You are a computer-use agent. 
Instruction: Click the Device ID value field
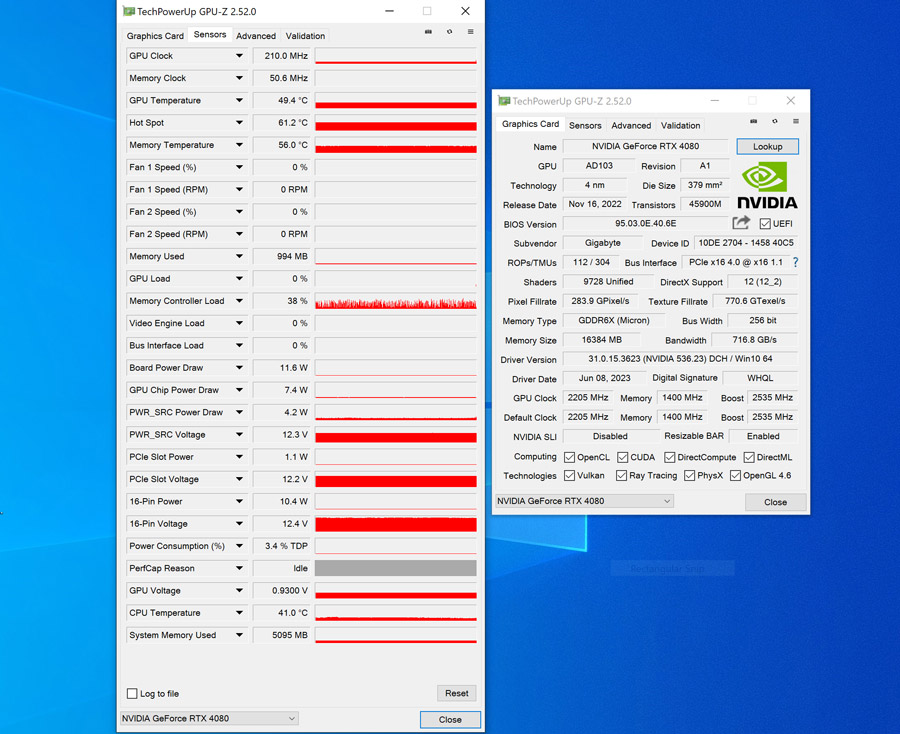click(x=746, y=243)
